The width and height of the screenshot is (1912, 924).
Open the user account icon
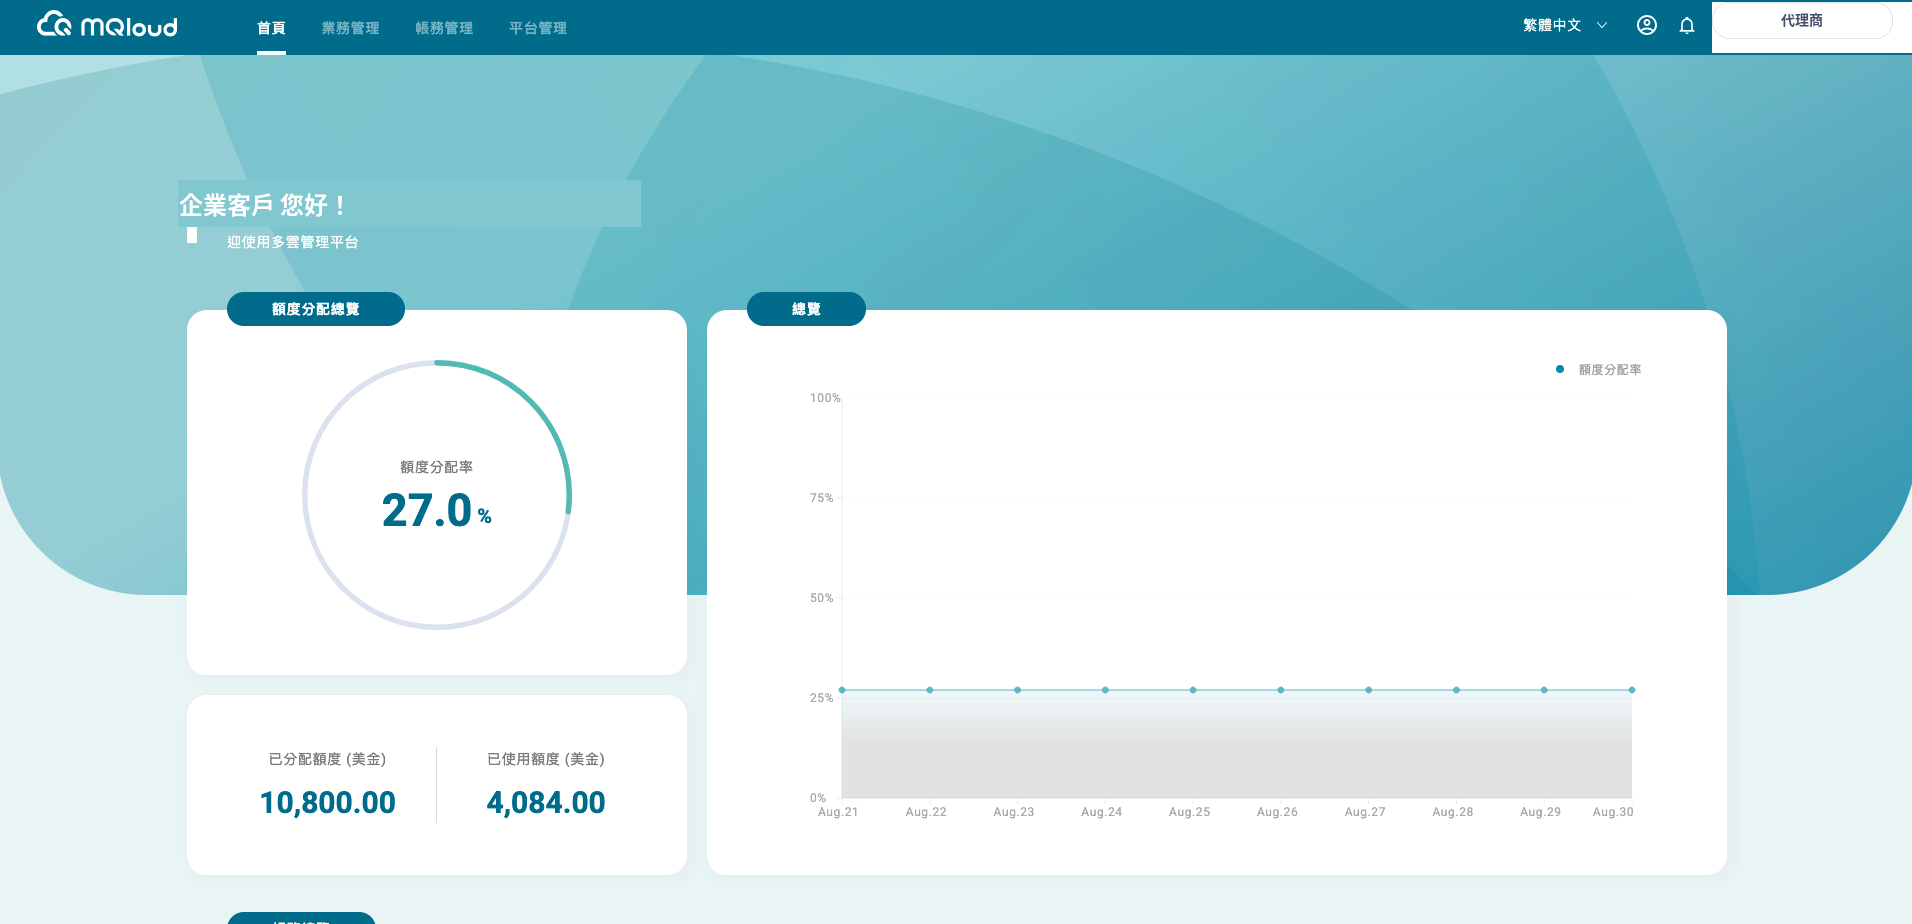(x=1646, y=25)
